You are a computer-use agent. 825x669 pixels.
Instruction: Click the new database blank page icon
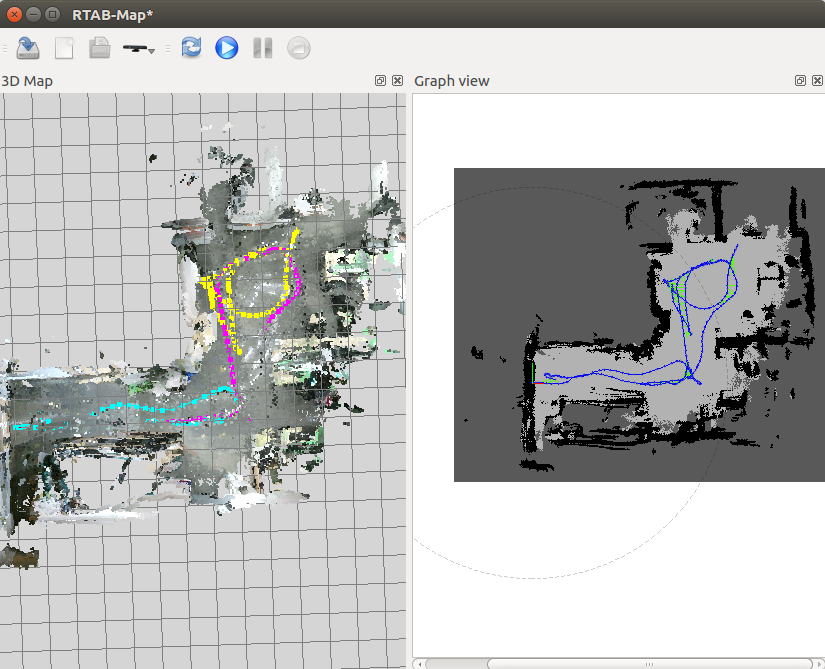pyautogui.click(x=64, y=47)
